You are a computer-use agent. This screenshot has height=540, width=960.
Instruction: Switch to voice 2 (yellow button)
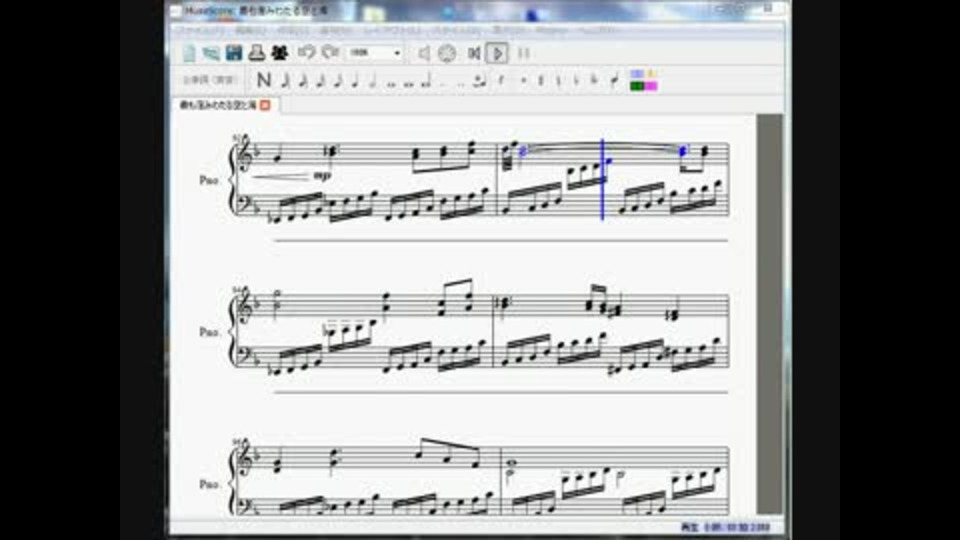click(651, 74)
